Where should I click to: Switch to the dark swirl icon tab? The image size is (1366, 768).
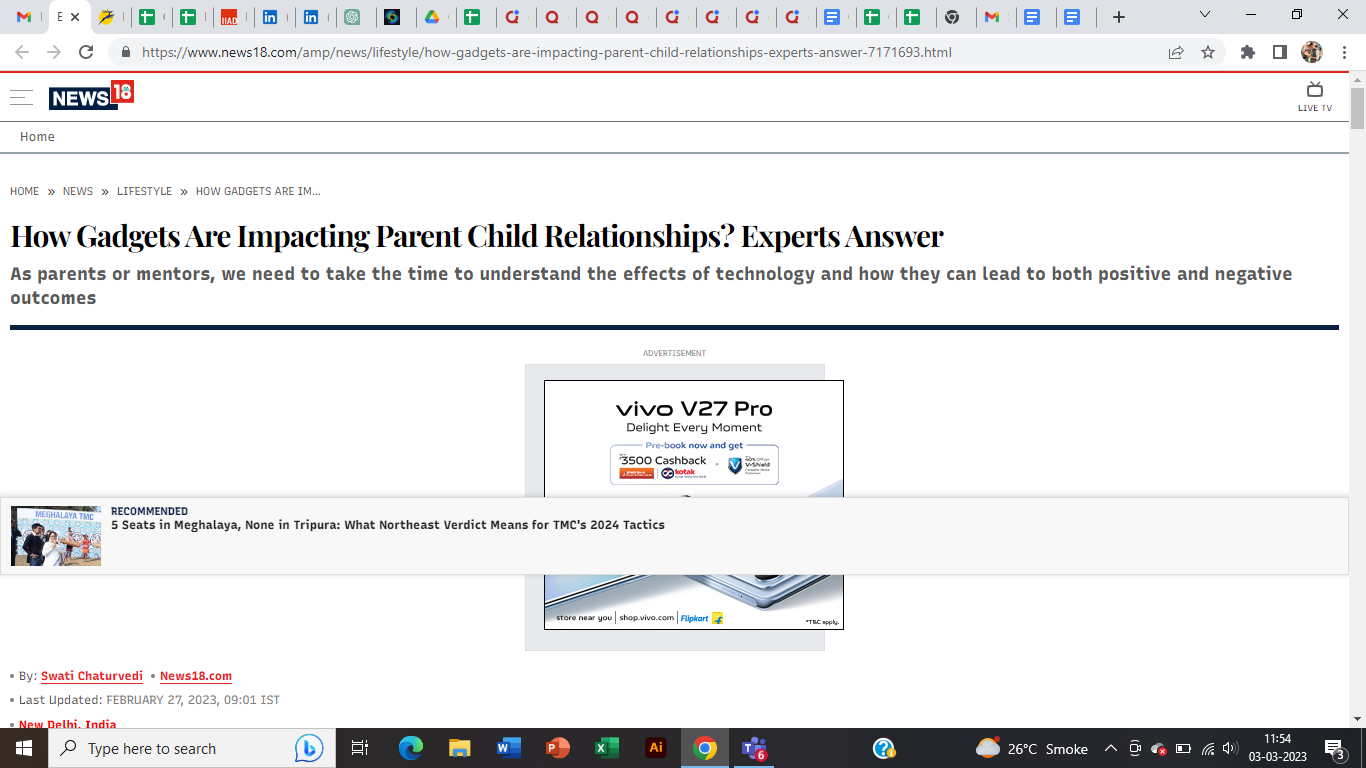pos(392,17)
